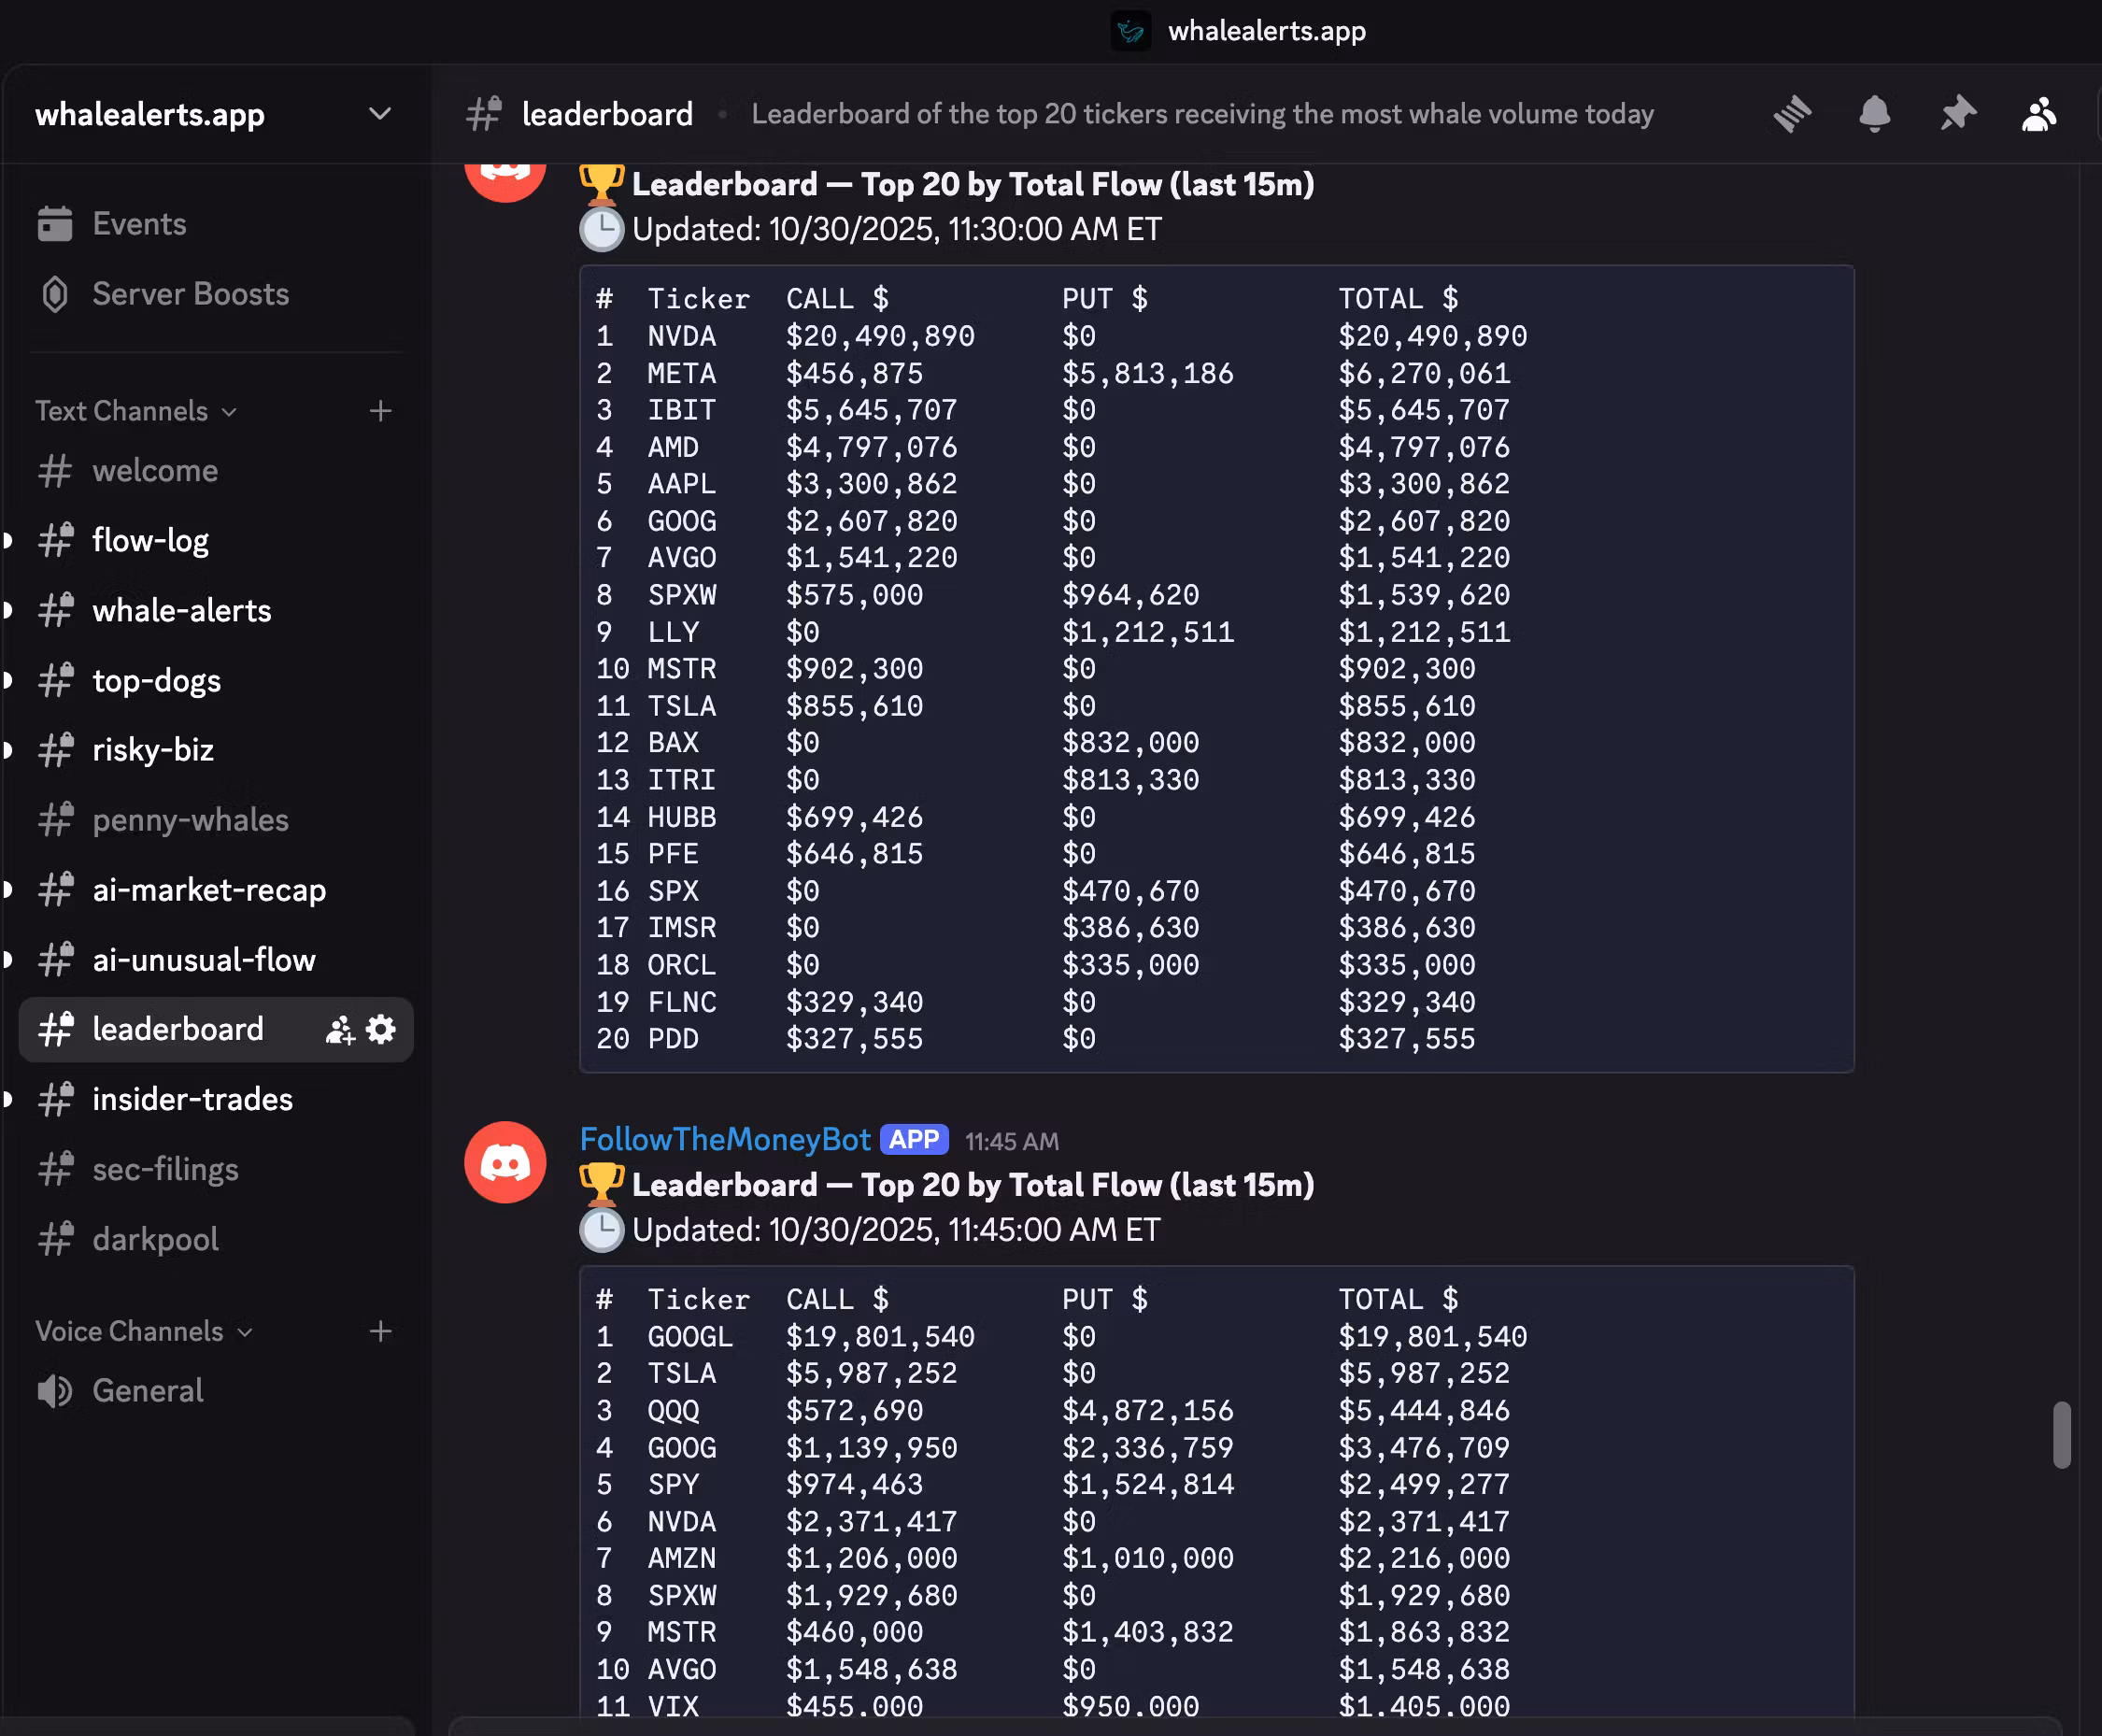Toggle the member list icon
This screenshot has width=2102, height=1736.
(2039, 114)
